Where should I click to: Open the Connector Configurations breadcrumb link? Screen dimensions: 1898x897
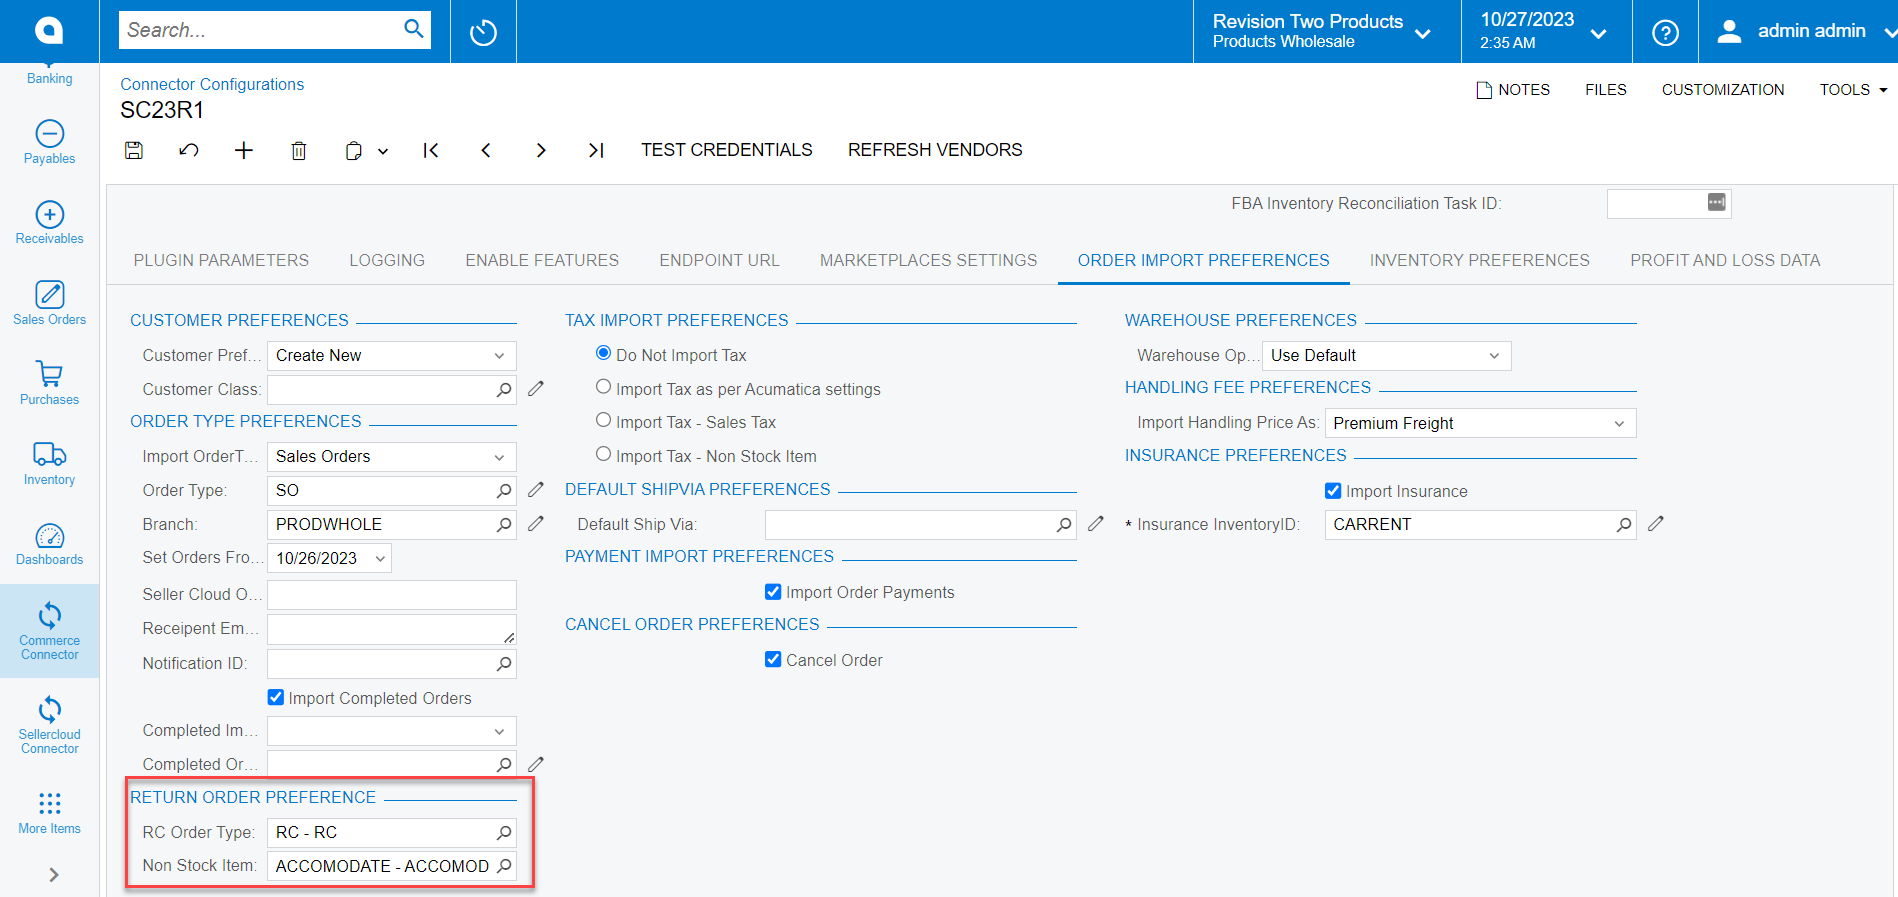pyautogui.click(x=212, y=85)
